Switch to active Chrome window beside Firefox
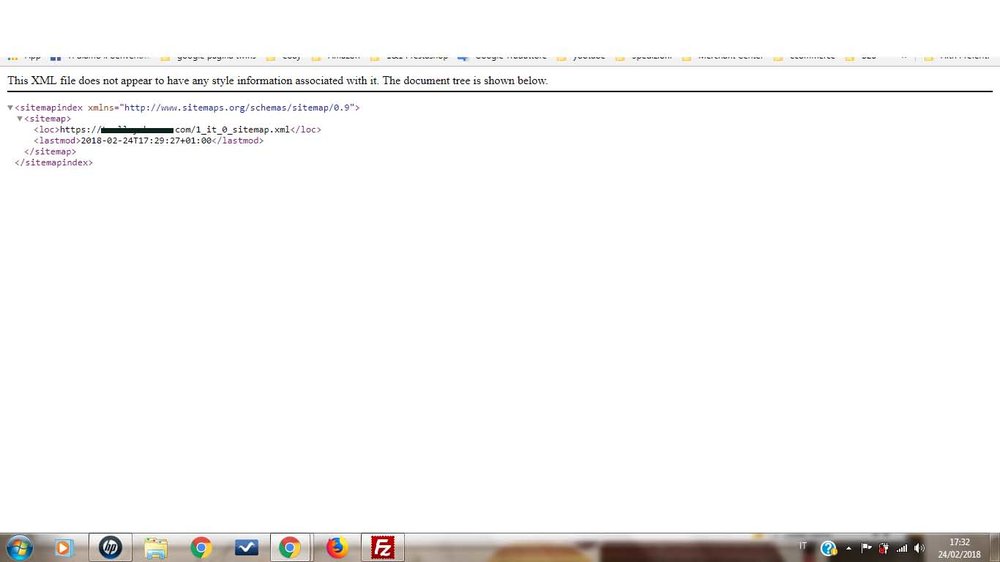This screenshot has width=1000, height=562. click(290, 548)
